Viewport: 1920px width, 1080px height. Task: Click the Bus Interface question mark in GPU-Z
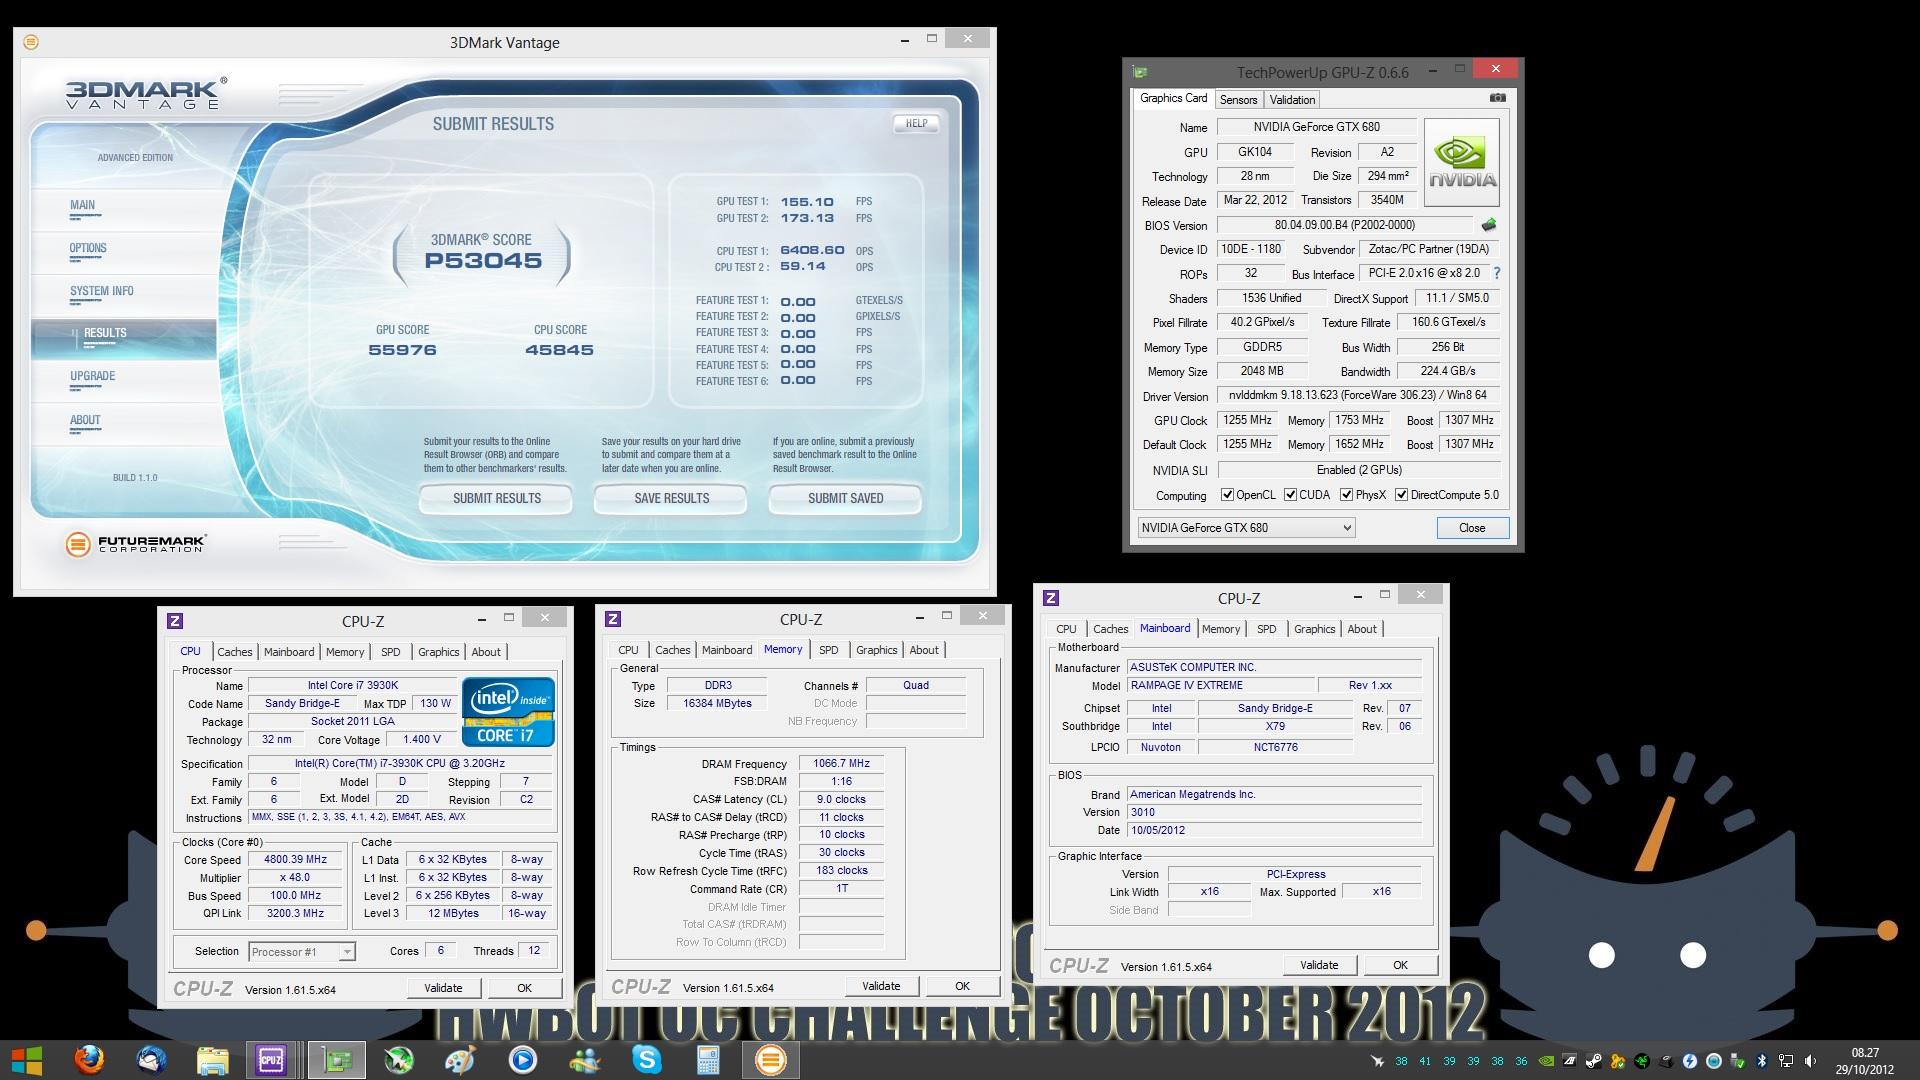coord(1496,273)
